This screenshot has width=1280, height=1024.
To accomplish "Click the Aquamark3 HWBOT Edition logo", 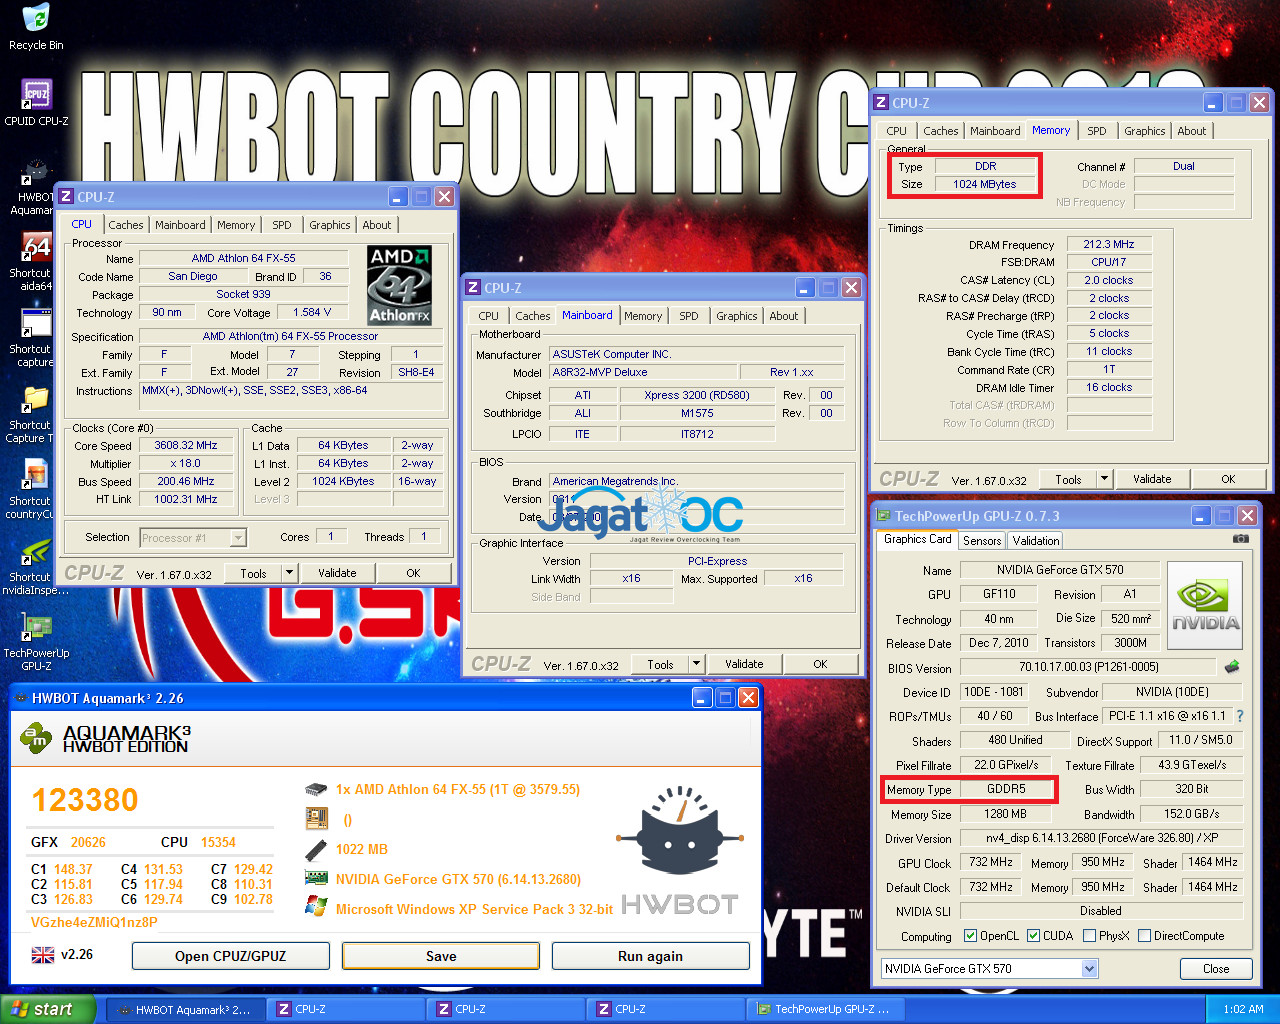I will click(105, 739).
